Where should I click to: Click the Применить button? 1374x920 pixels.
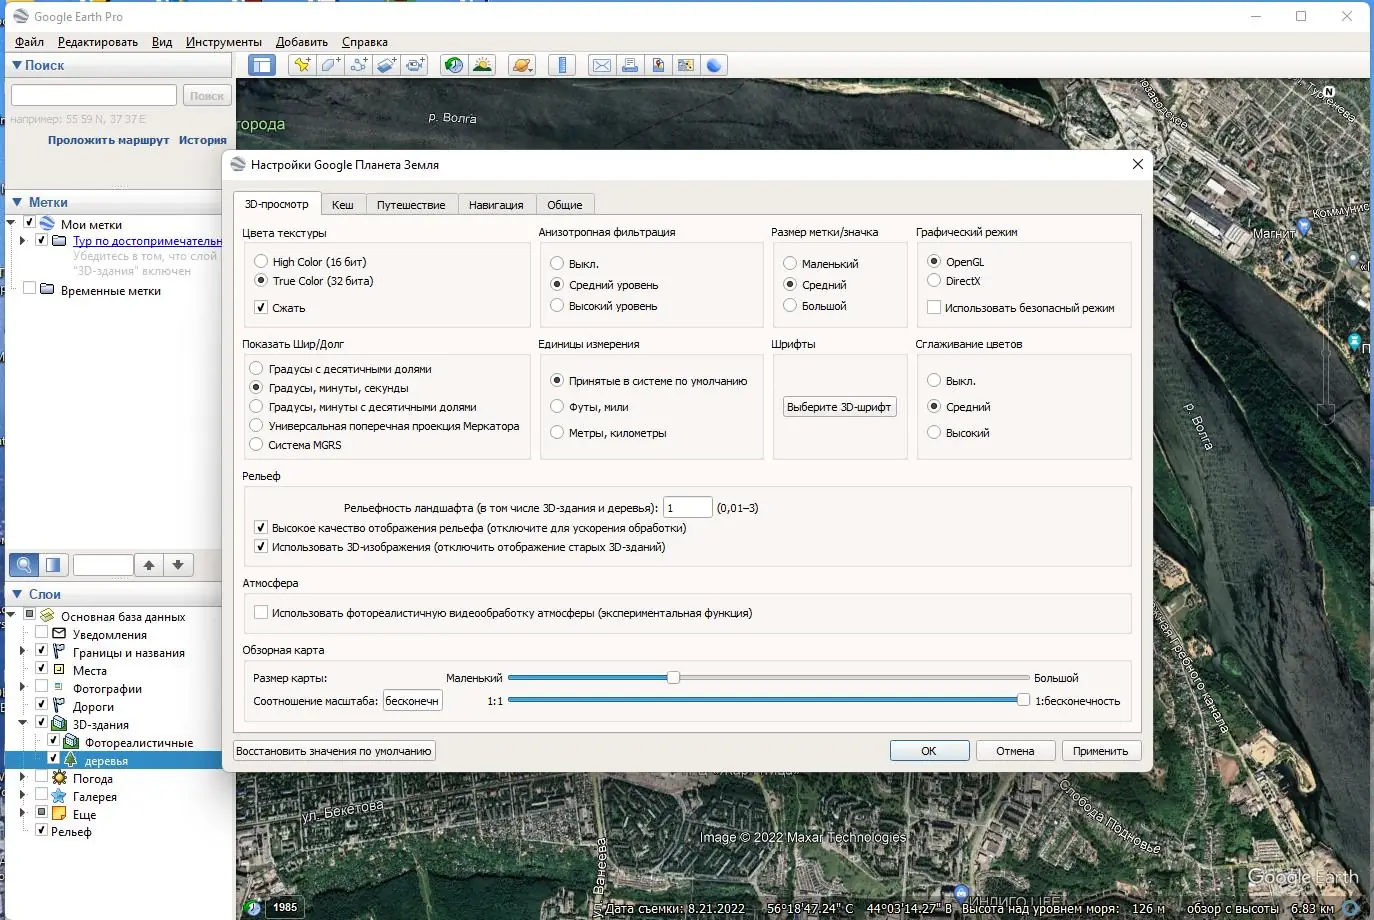tap(1100, 751)
